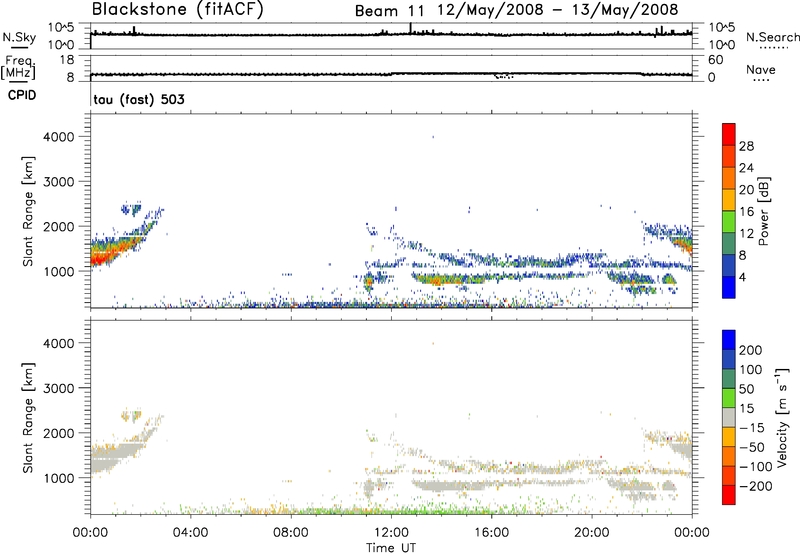800x554 pixels.
Task: Click the blue top segment of velocity colorbar
Action: tap(729, 340)
